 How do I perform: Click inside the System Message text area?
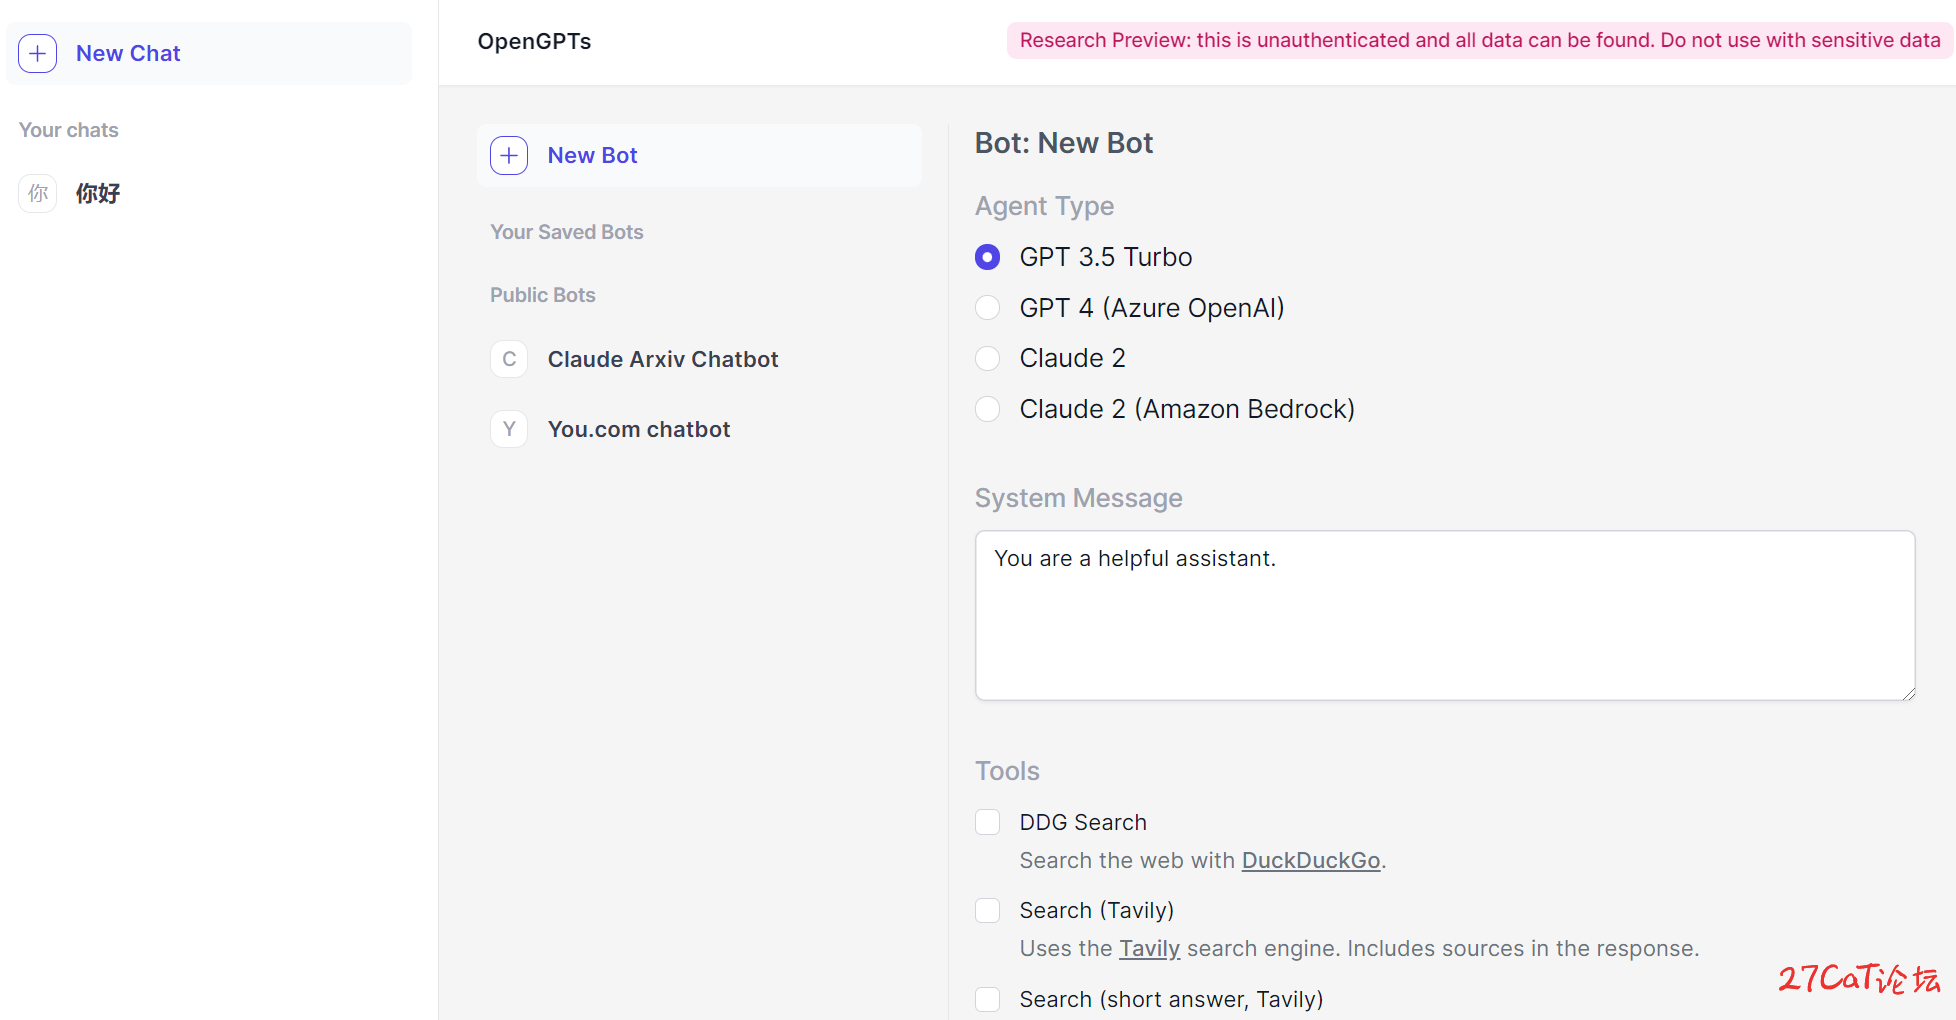(x=1445, y=615)
